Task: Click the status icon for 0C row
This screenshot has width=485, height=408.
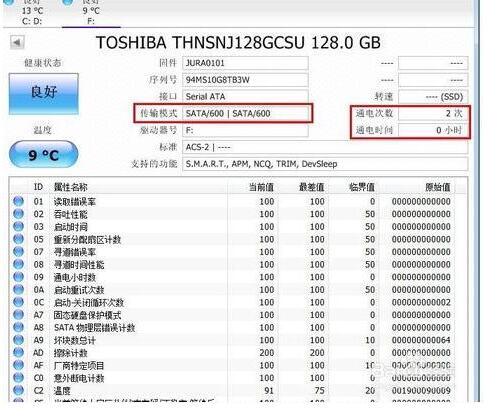Action: (18, 302)
